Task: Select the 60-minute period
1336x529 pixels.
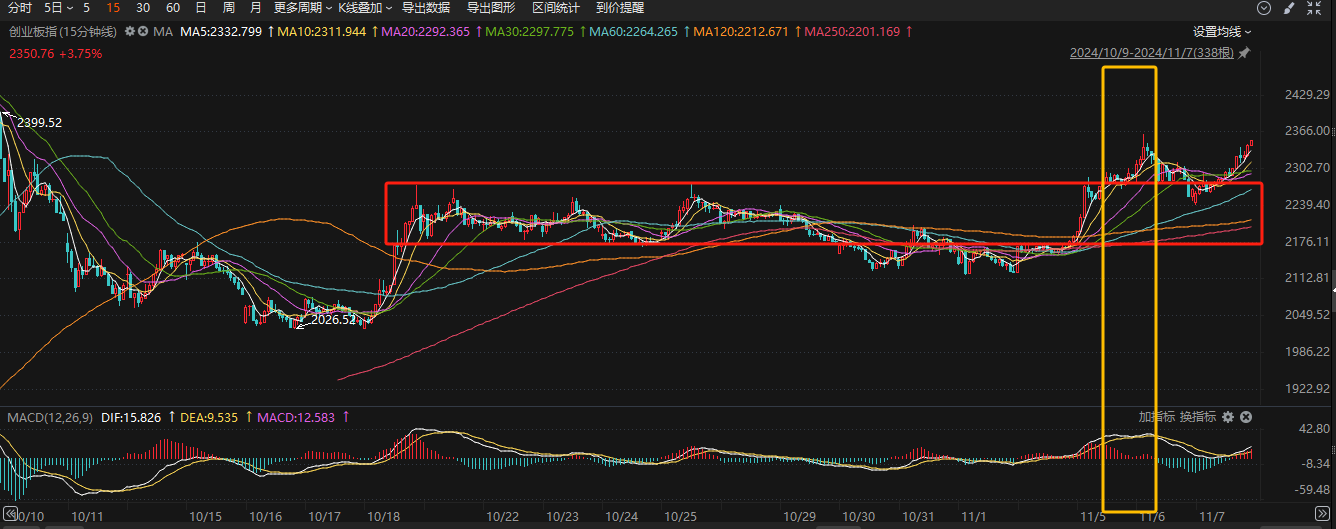Action: (x=172, y=8)
